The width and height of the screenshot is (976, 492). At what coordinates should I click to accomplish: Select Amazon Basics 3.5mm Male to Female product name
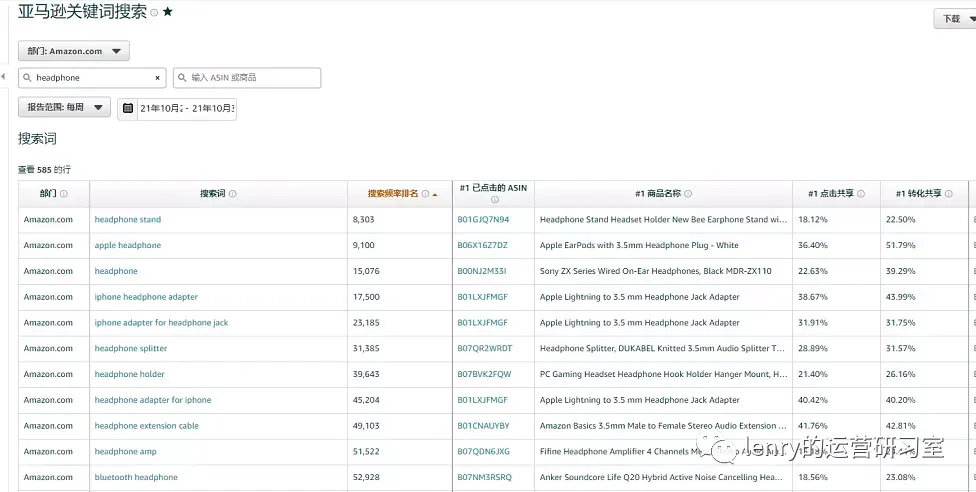[x=663, y=426]
